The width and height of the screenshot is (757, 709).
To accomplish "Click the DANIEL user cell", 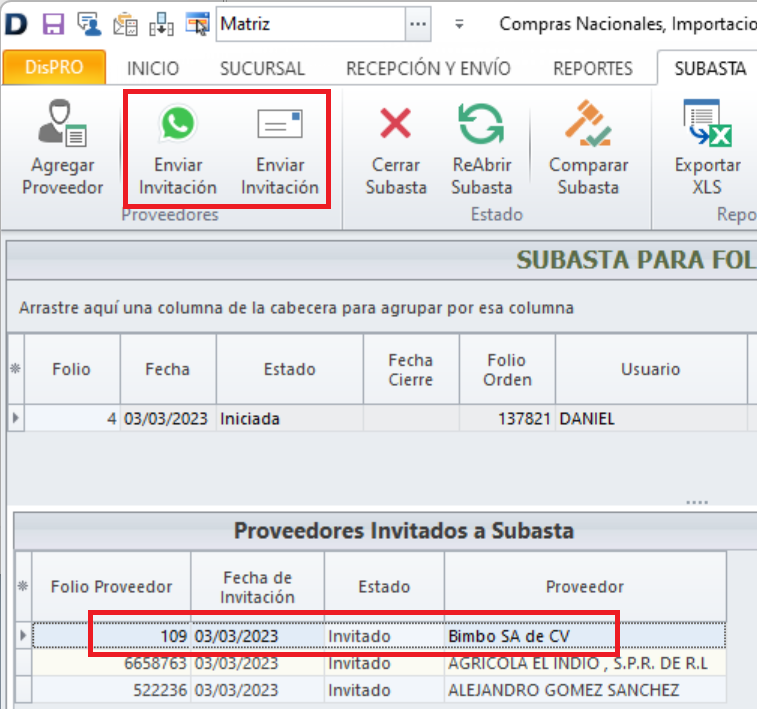I will coord(650,418).
